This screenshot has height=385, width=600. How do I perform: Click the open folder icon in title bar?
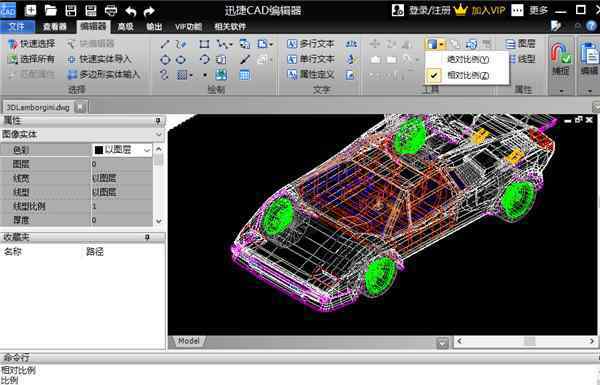point(51,10)
